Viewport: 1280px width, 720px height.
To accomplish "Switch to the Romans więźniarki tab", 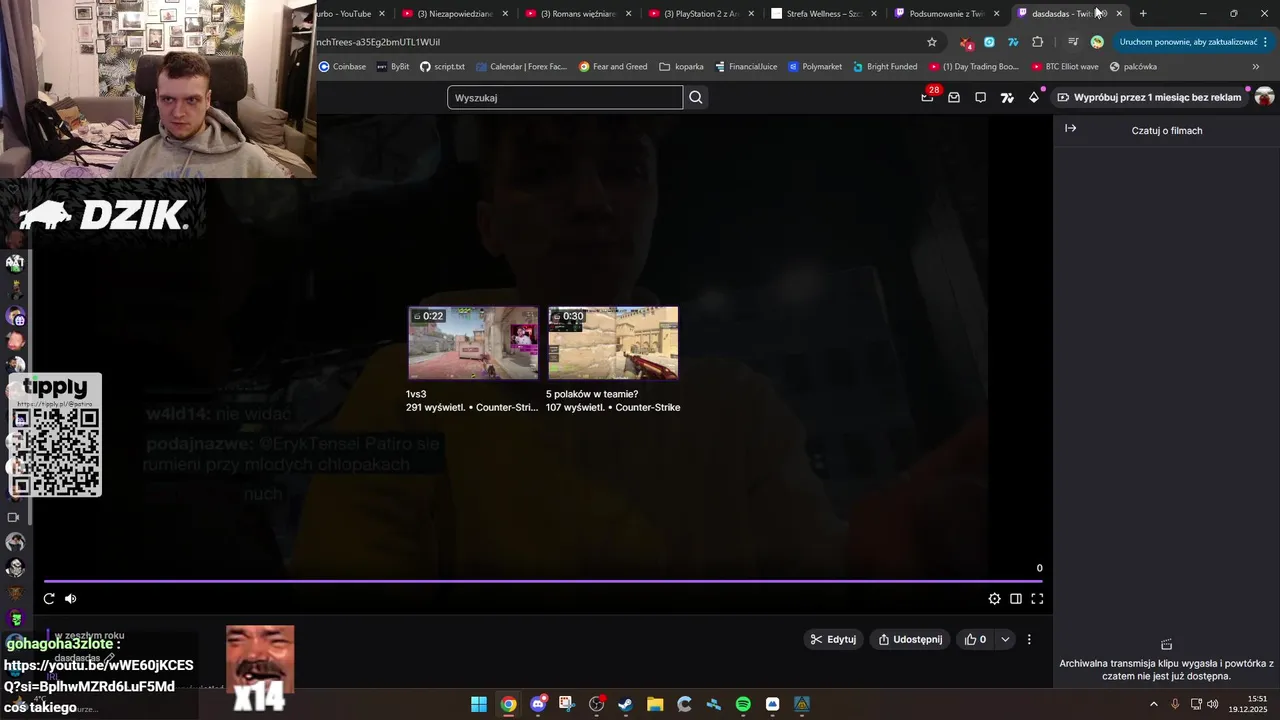I will point(578,14).
